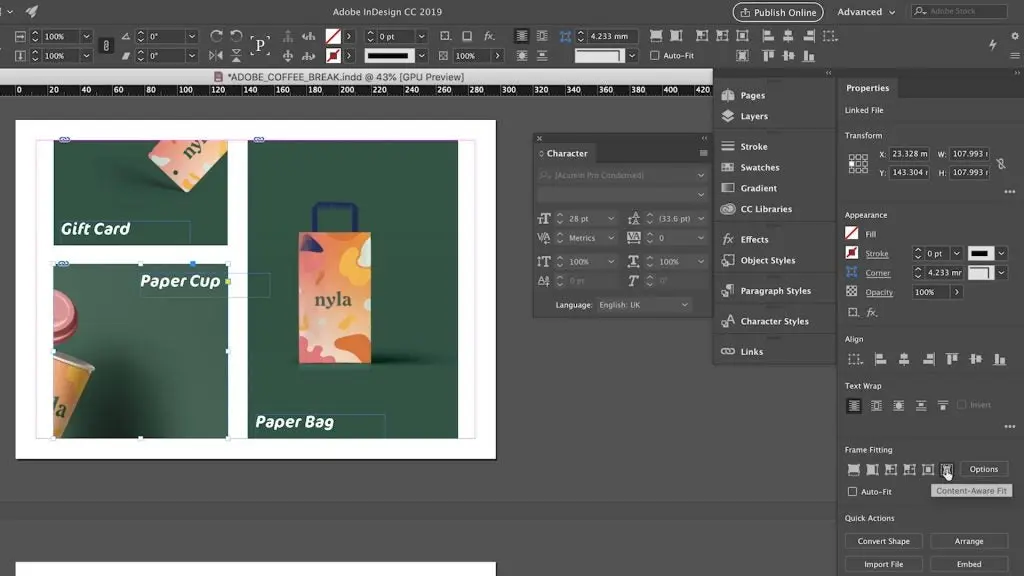Apply Fill Frame Proportionally fitting

tap(853, 469)
